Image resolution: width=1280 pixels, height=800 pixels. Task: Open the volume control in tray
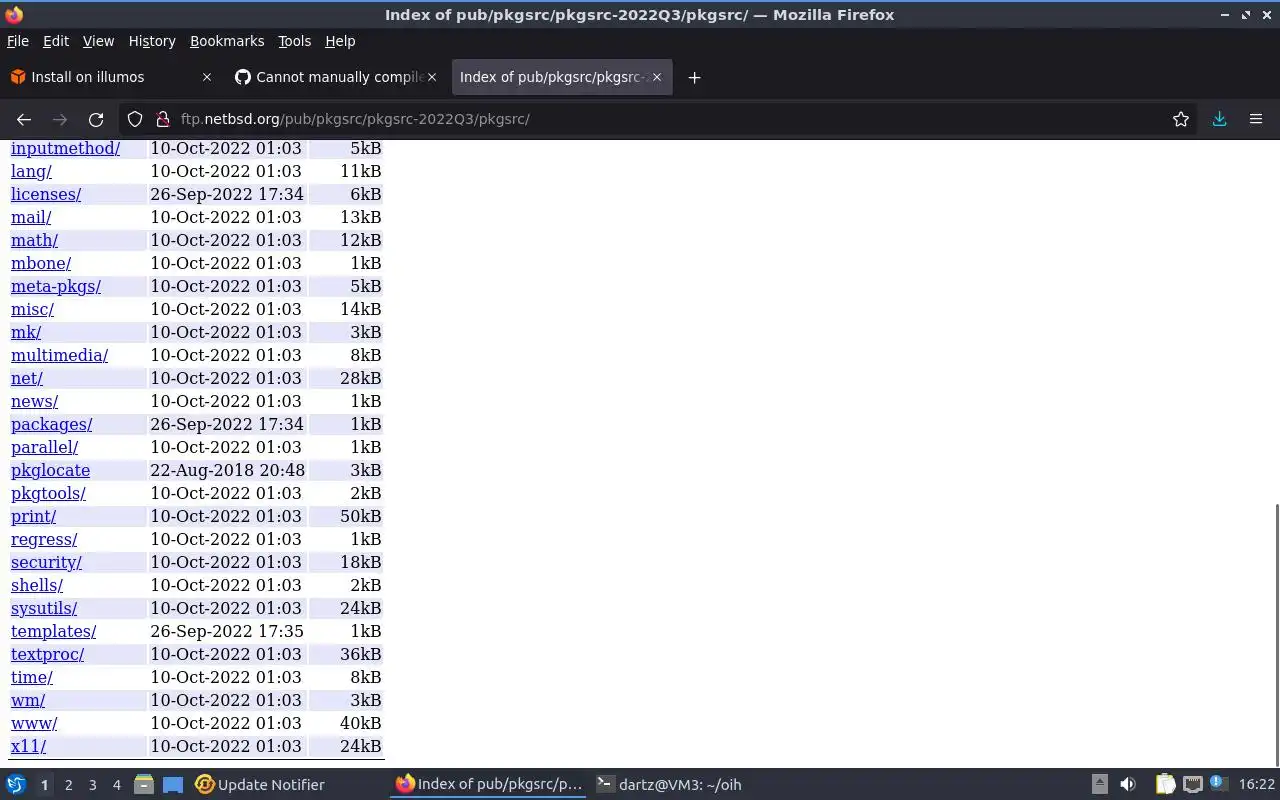click(1128, 785)
